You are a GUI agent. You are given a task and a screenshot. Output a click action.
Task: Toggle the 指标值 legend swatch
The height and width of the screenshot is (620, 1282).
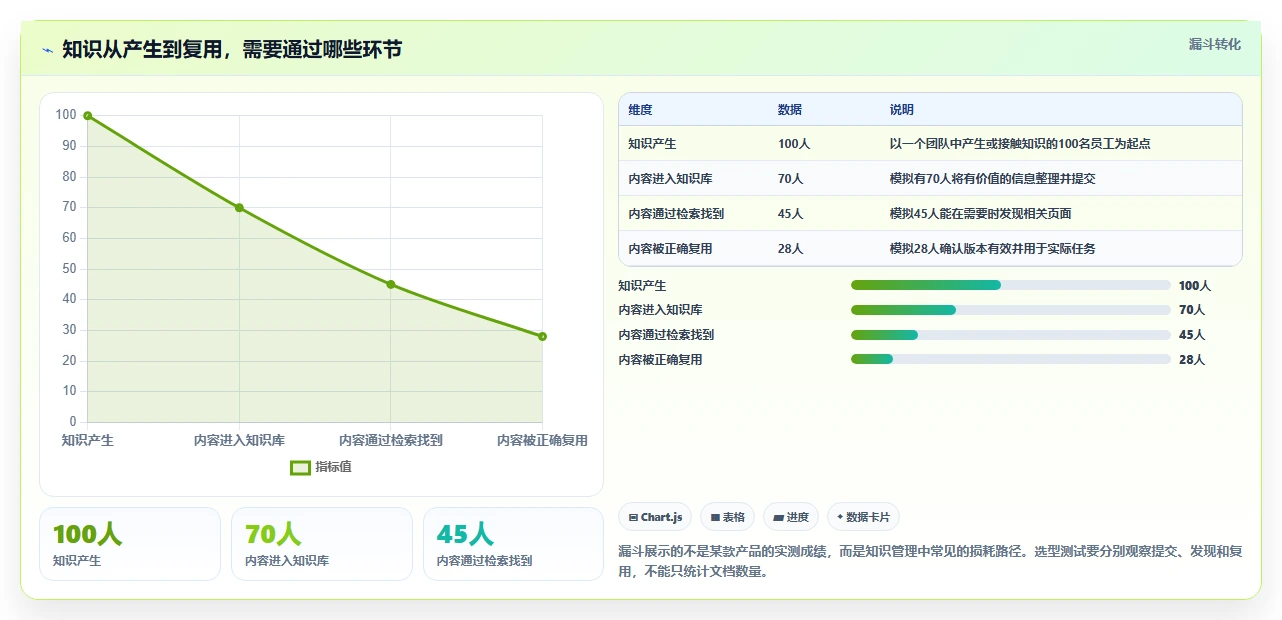300,467
